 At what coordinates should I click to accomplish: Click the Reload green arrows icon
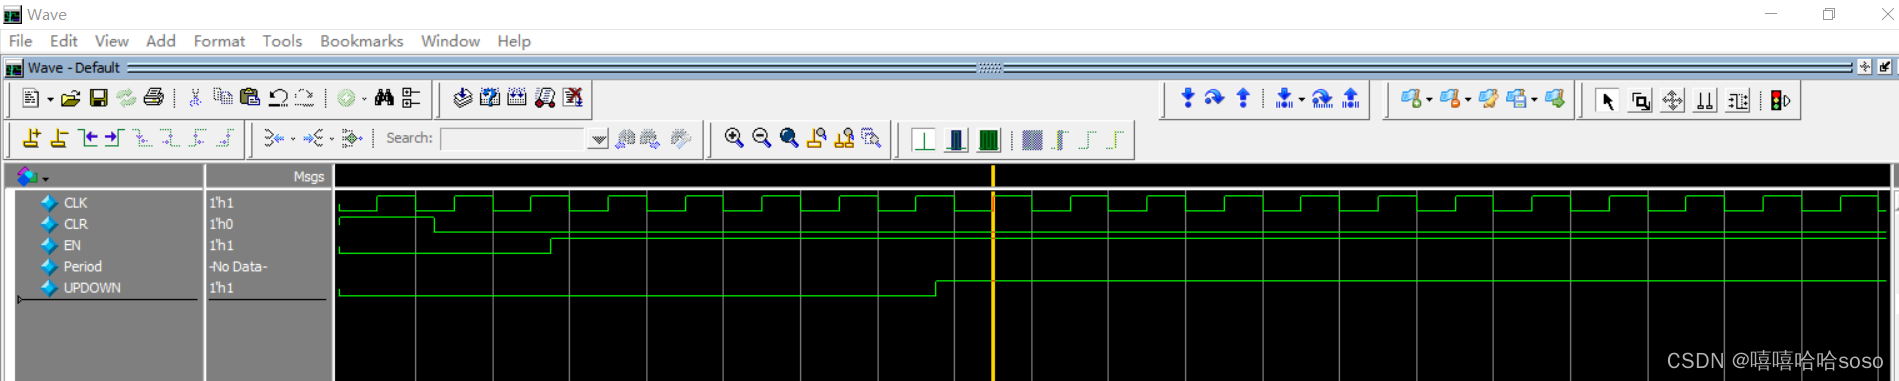[126, 98]
